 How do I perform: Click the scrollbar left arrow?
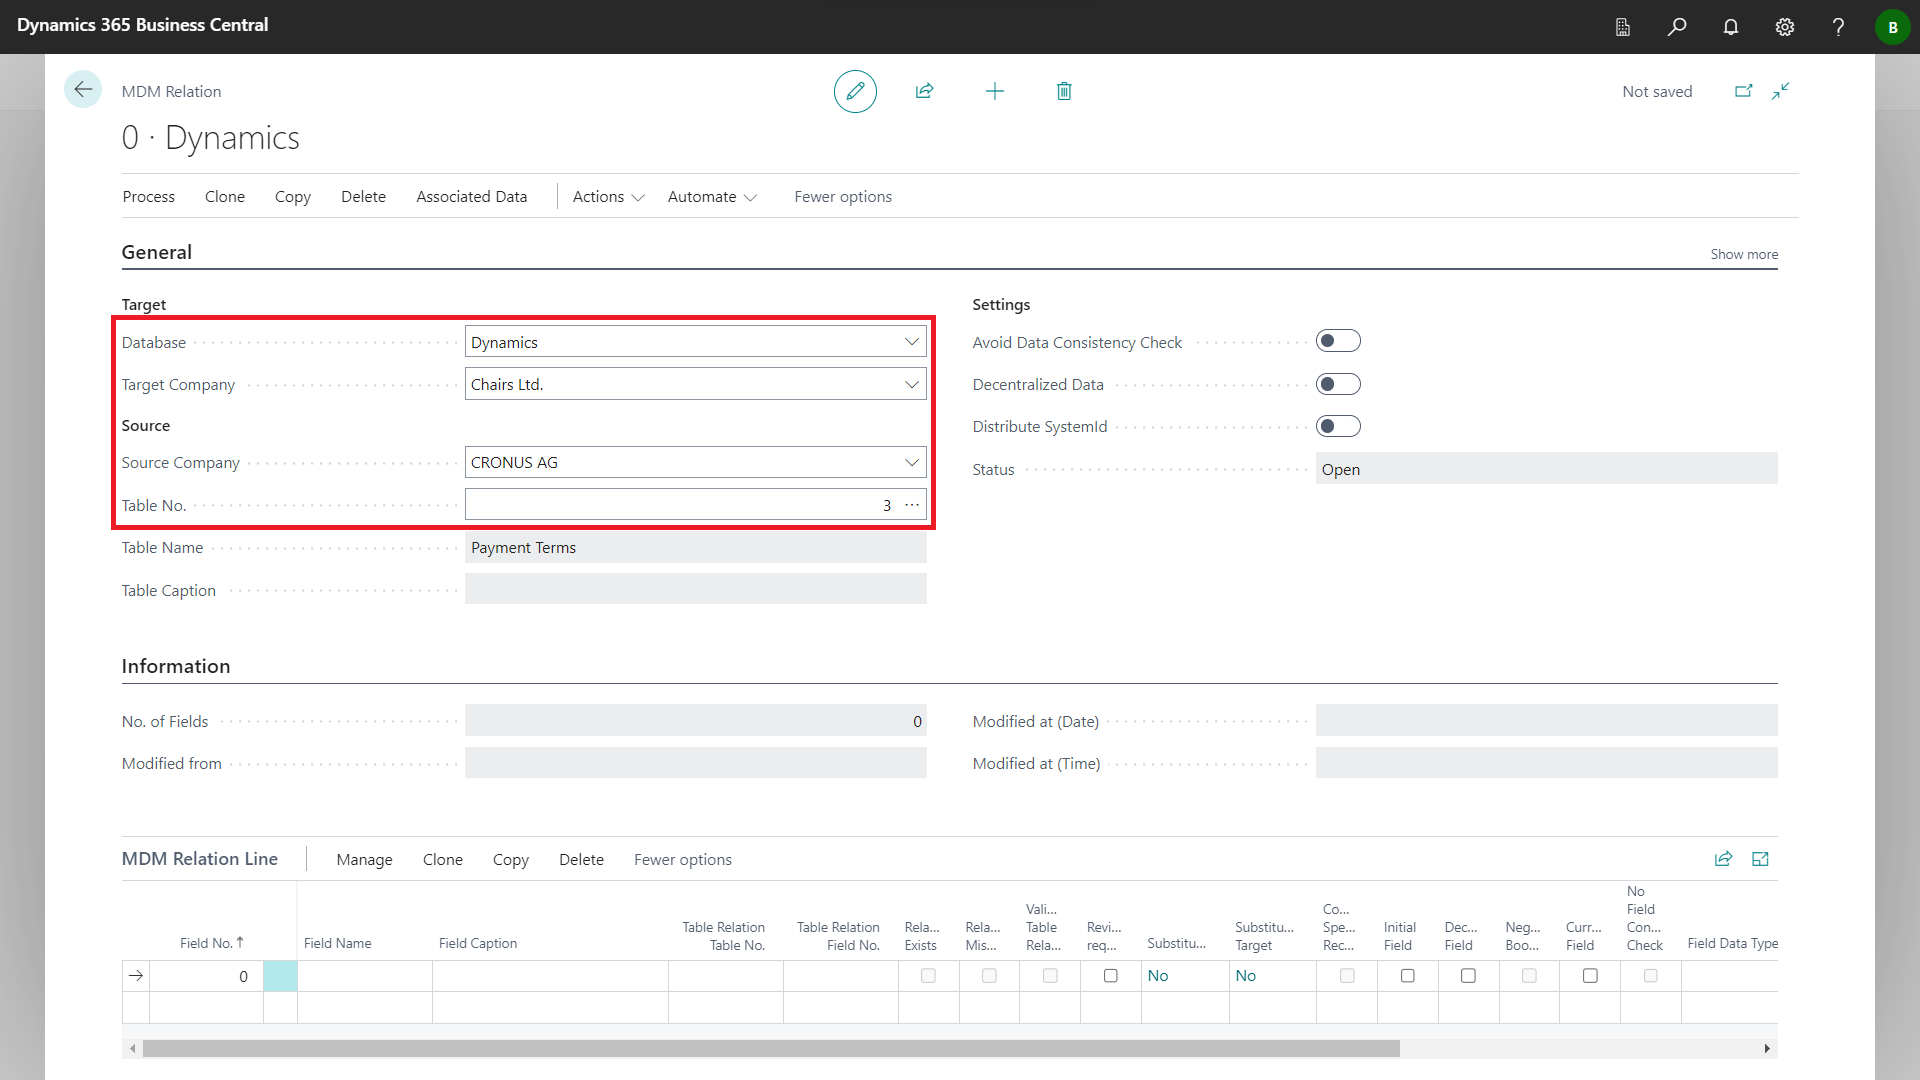(133, 1048)
